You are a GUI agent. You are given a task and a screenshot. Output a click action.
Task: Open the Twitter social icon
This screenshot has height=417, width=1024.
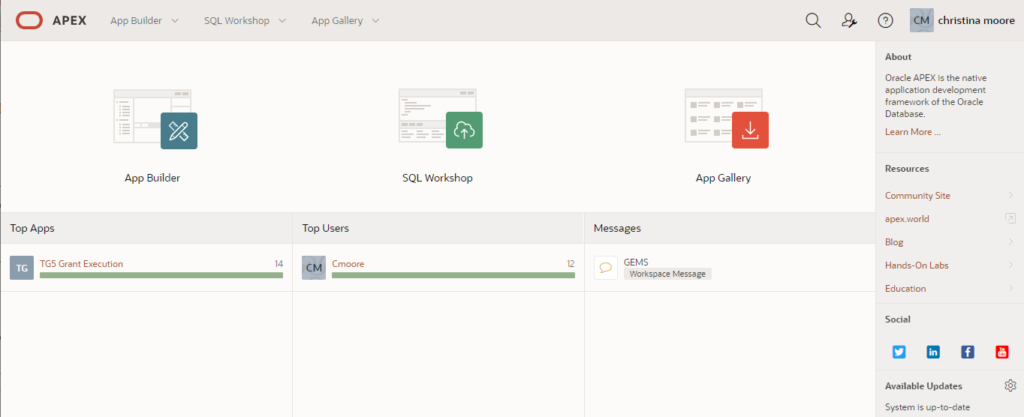tap(899, 352)
